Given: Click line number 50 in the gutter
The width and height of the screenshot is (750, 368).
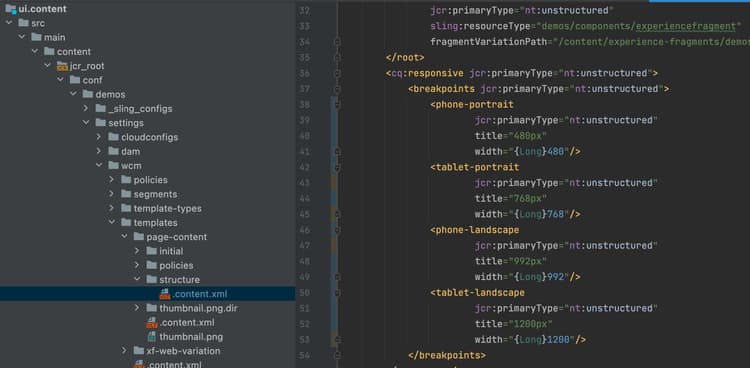Looking at the screenshot, I should click(x=304, y=292).
